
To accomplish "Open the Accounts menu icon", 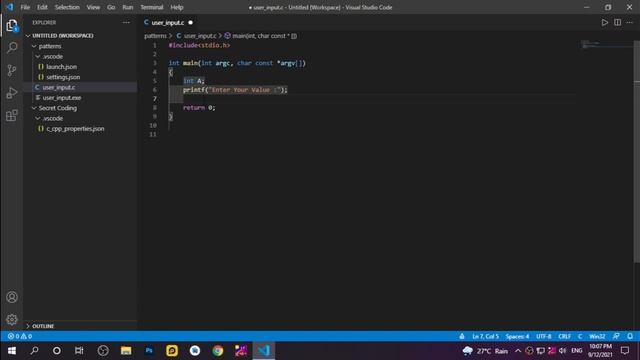I will (12, 297).
